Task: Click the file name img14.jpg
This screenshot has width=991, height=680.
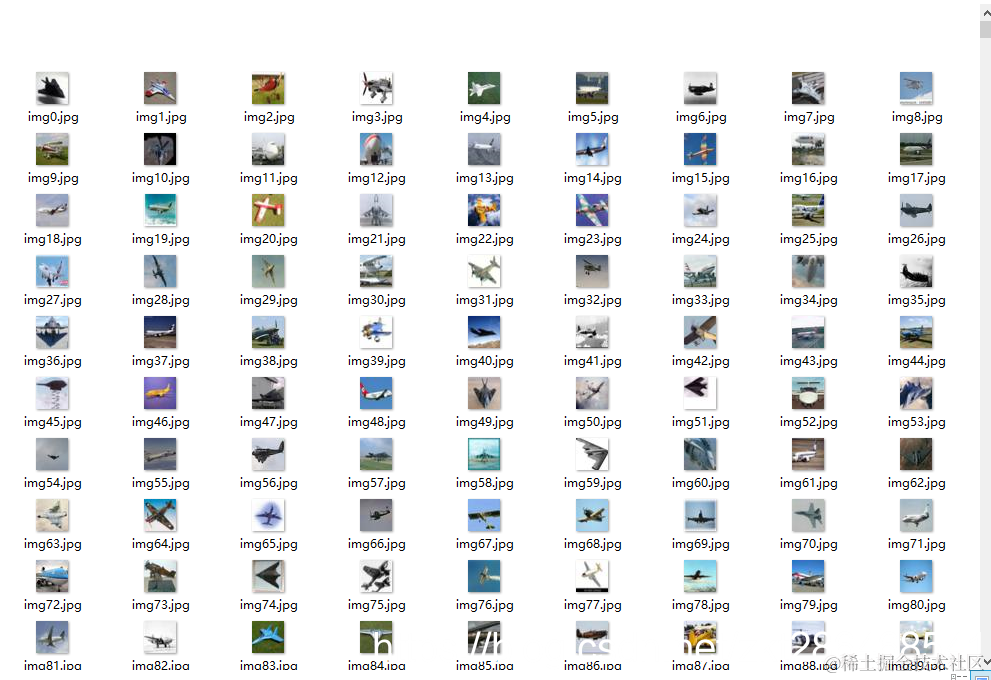Action: [x=593, y=178]
